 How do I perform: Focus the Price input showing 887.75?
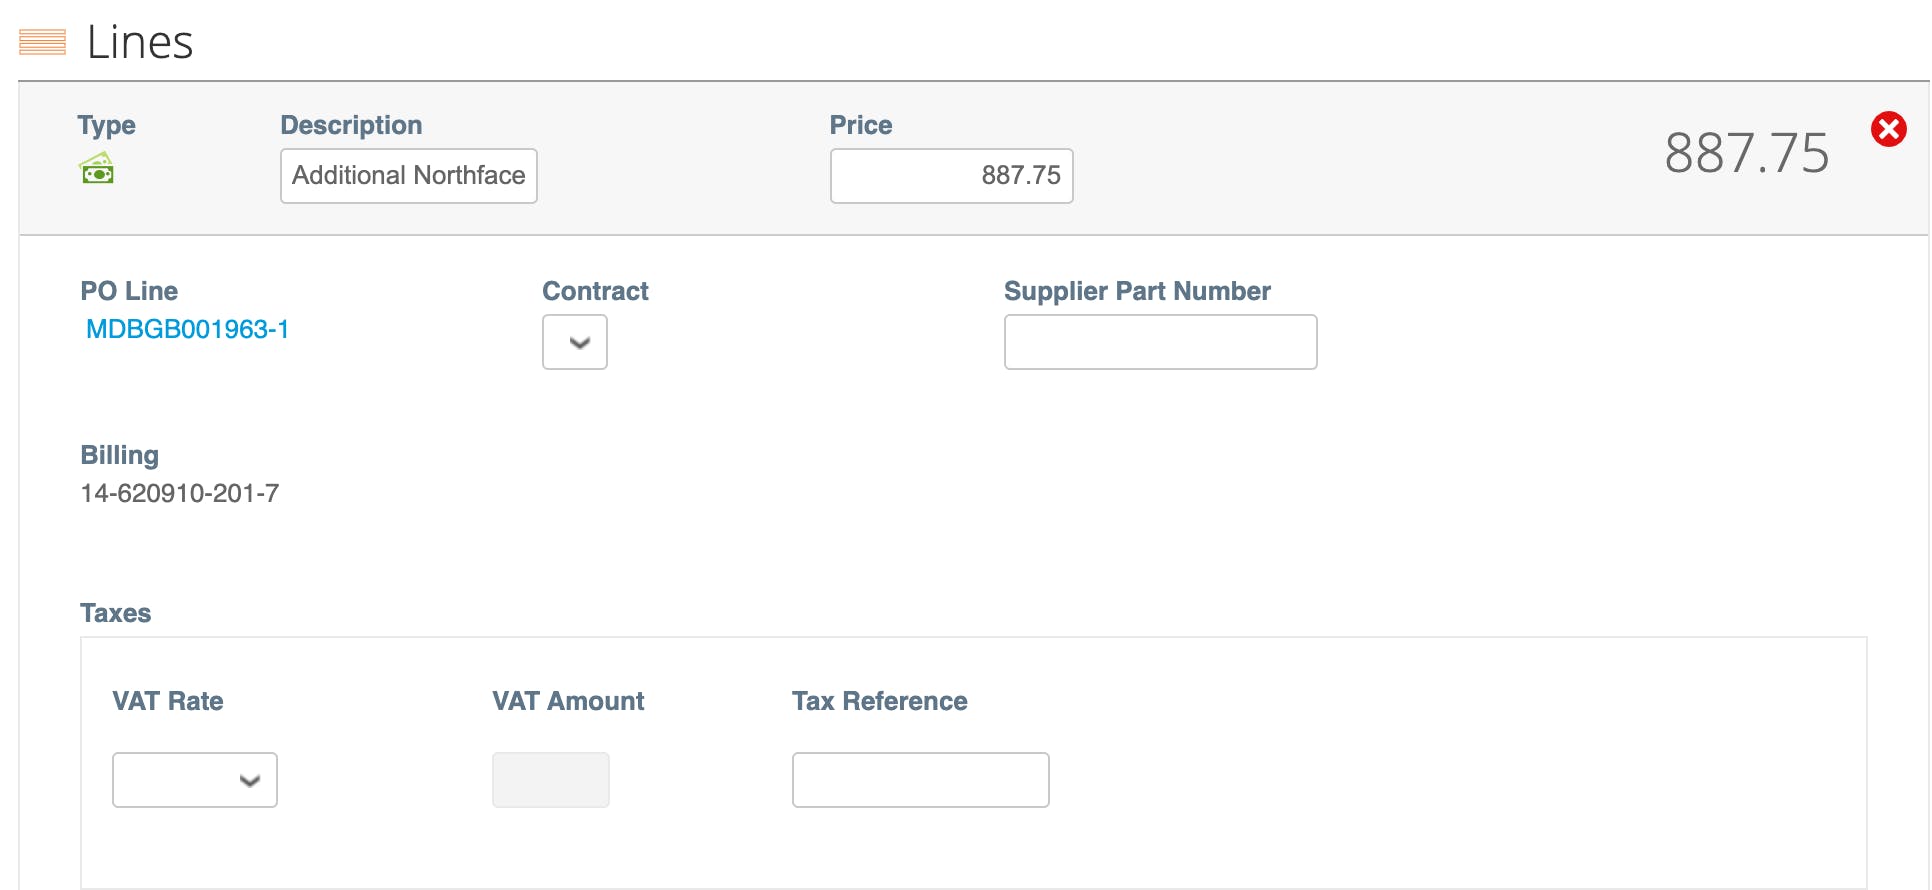(x=951, y=176)
